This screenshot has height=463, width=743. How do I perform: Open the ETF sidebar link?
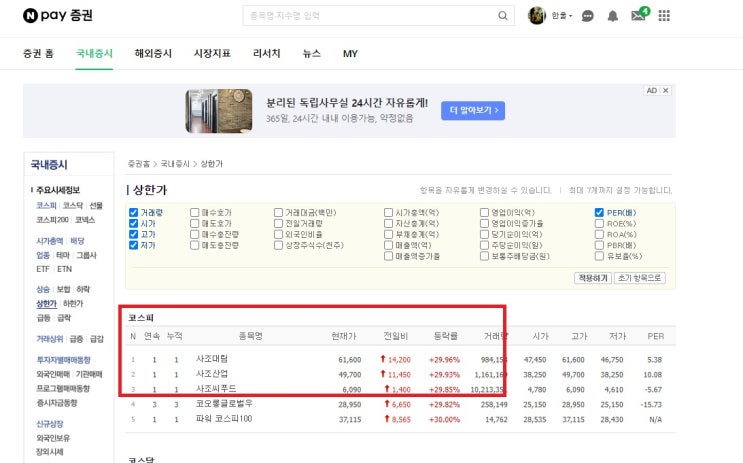click(x=43, y=269)
